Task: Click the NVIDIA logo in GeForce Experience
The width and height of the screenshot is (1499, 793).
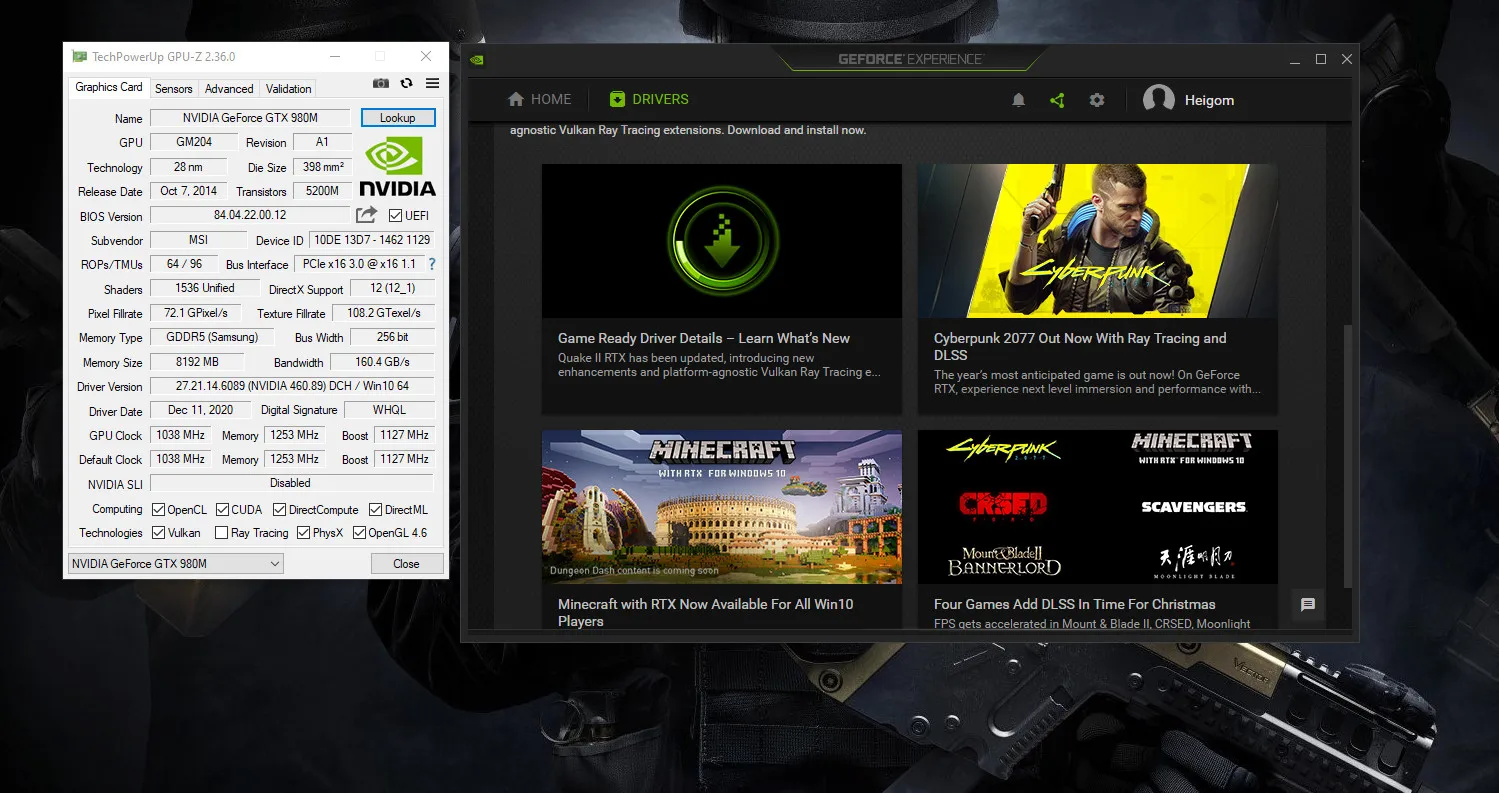Action: coord(478,59)
